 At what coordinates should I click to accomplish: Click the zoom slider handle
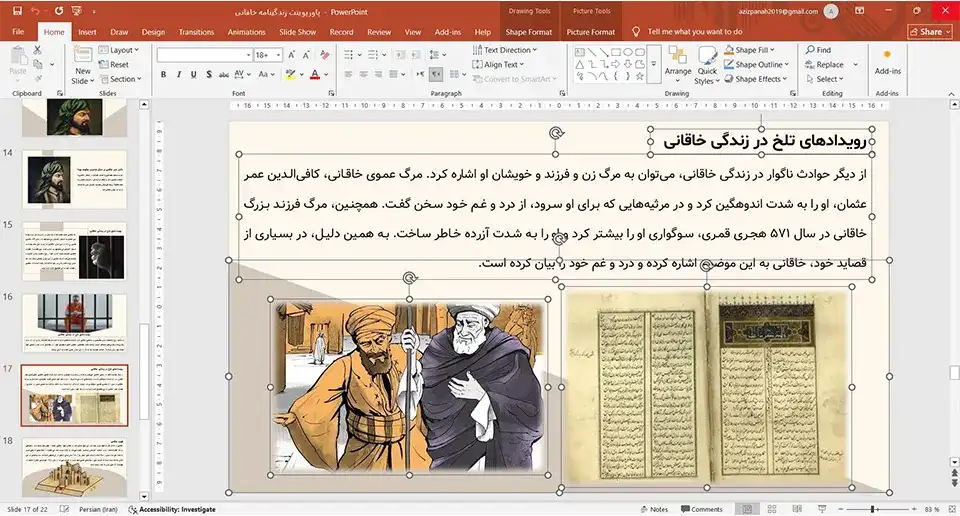pos(872,509)
